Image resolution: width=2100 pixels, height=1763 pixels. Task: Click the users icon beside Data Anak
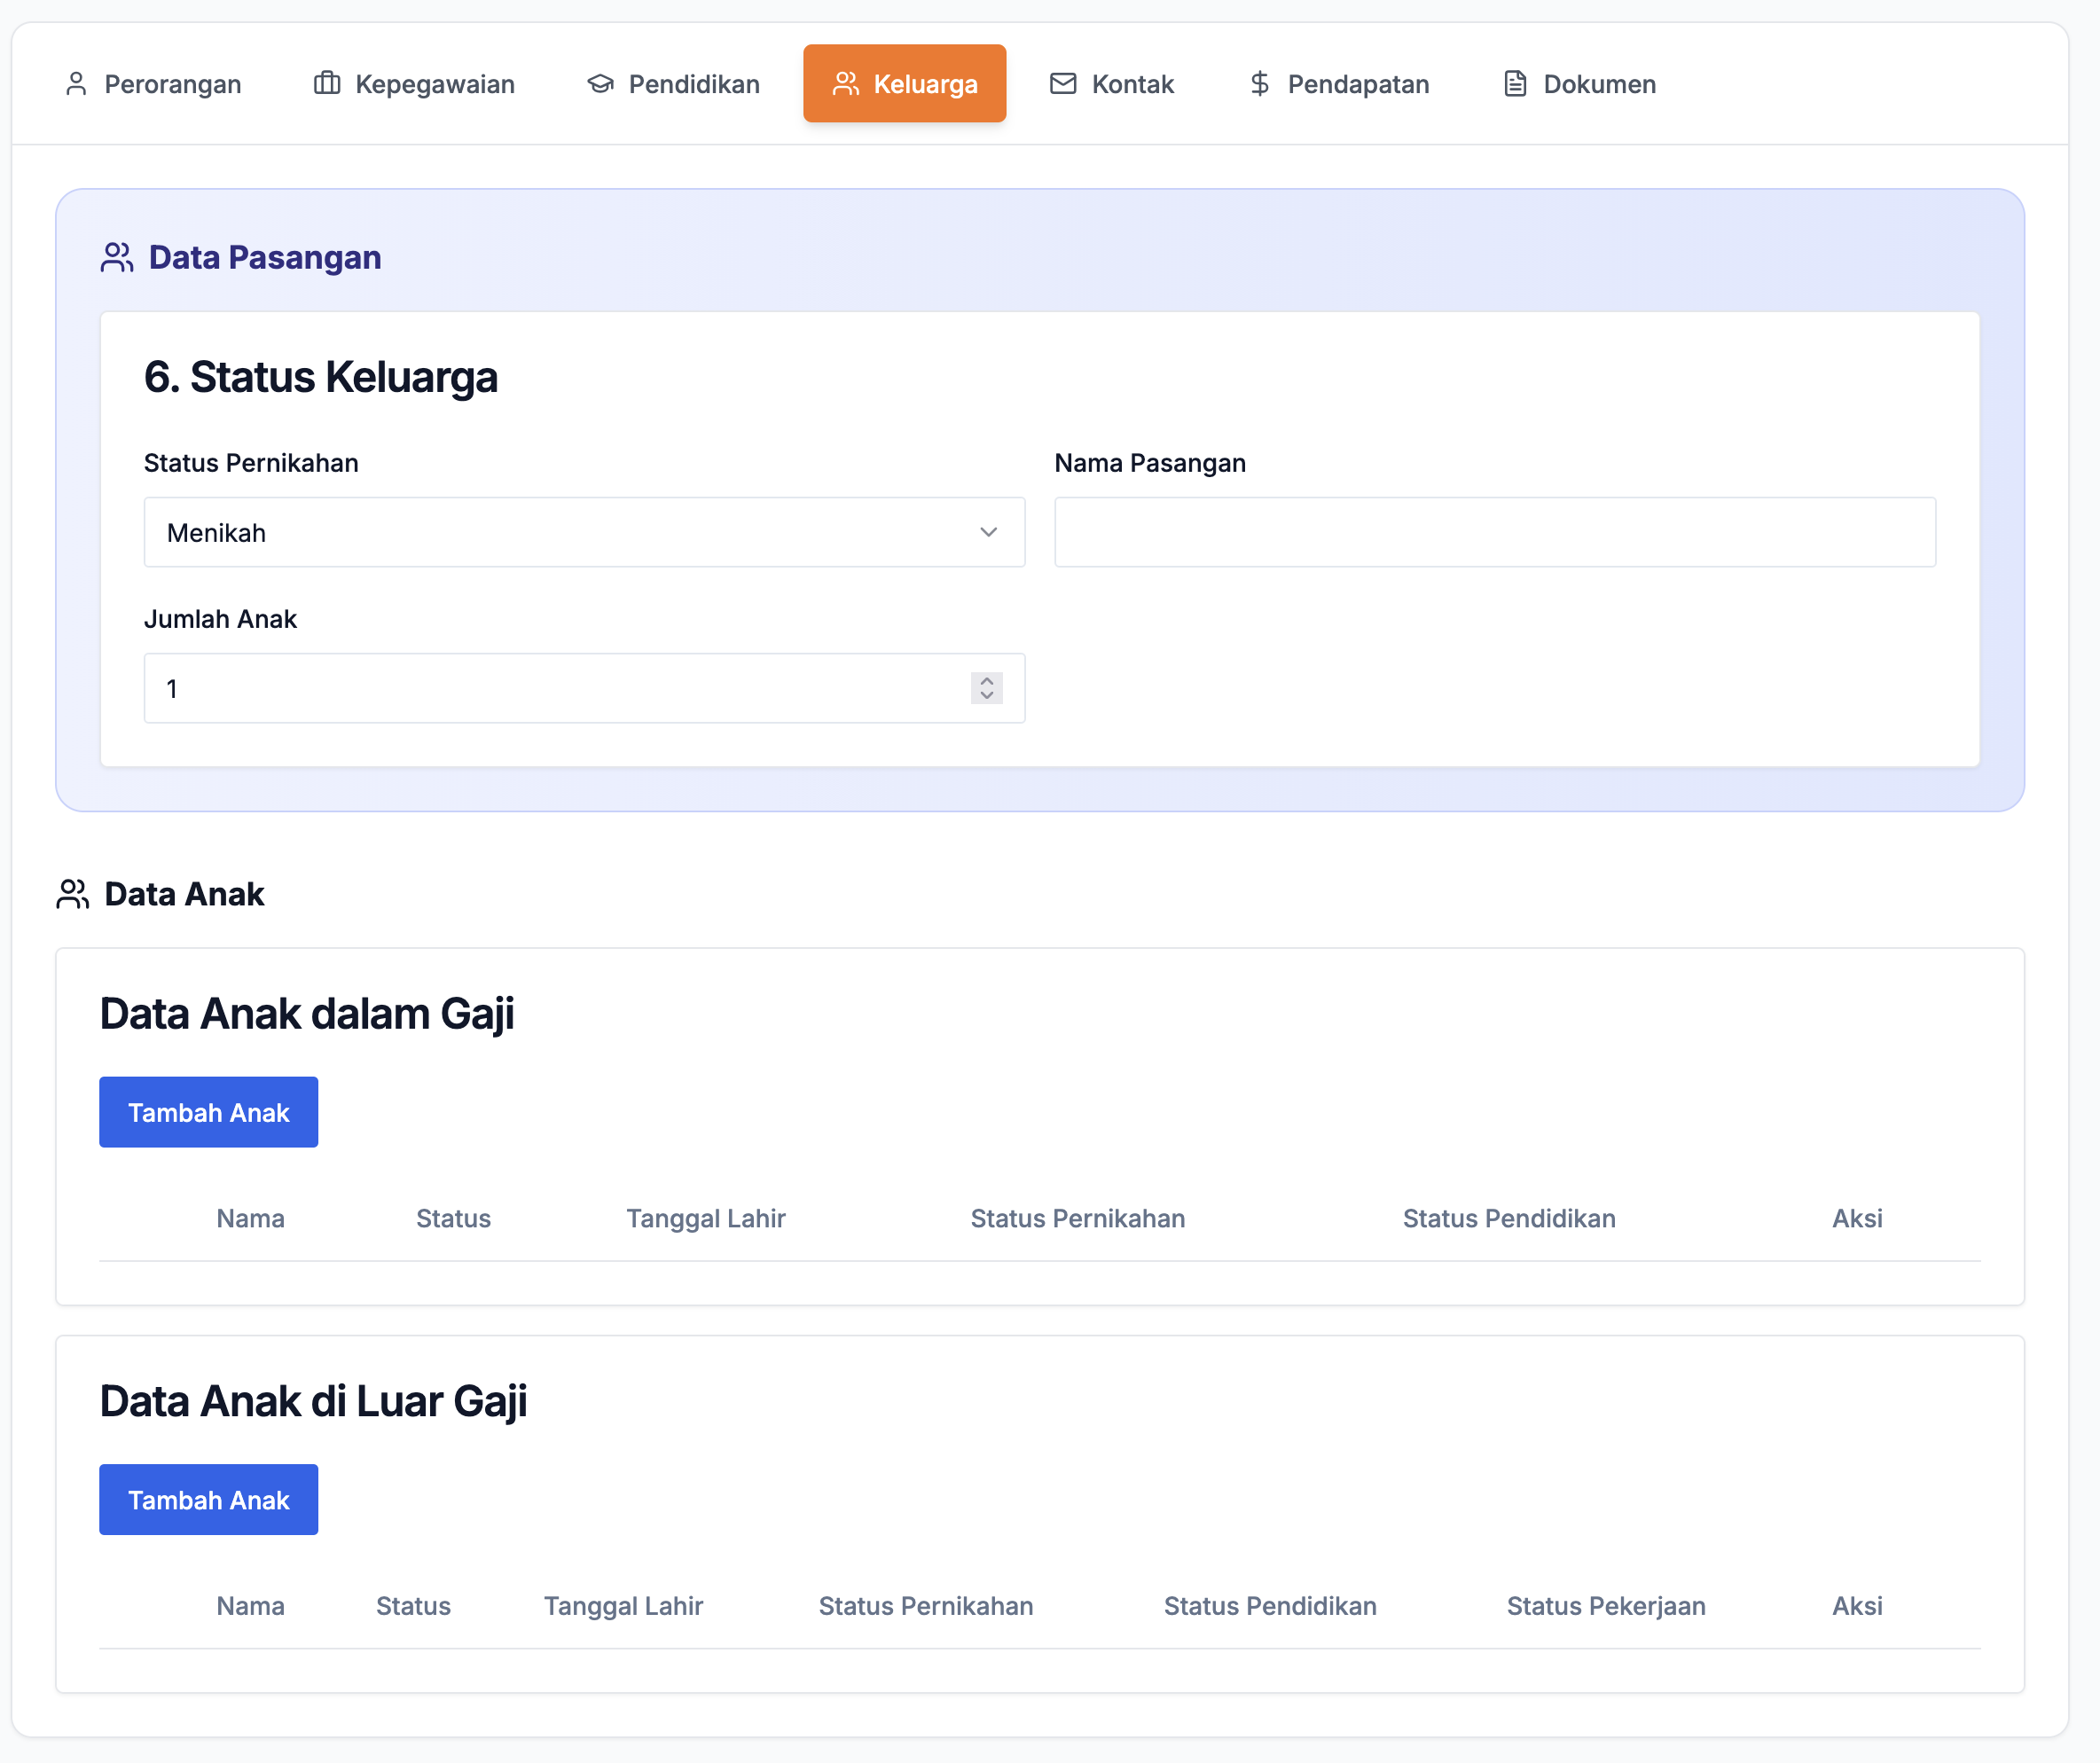tap(73, 894)
